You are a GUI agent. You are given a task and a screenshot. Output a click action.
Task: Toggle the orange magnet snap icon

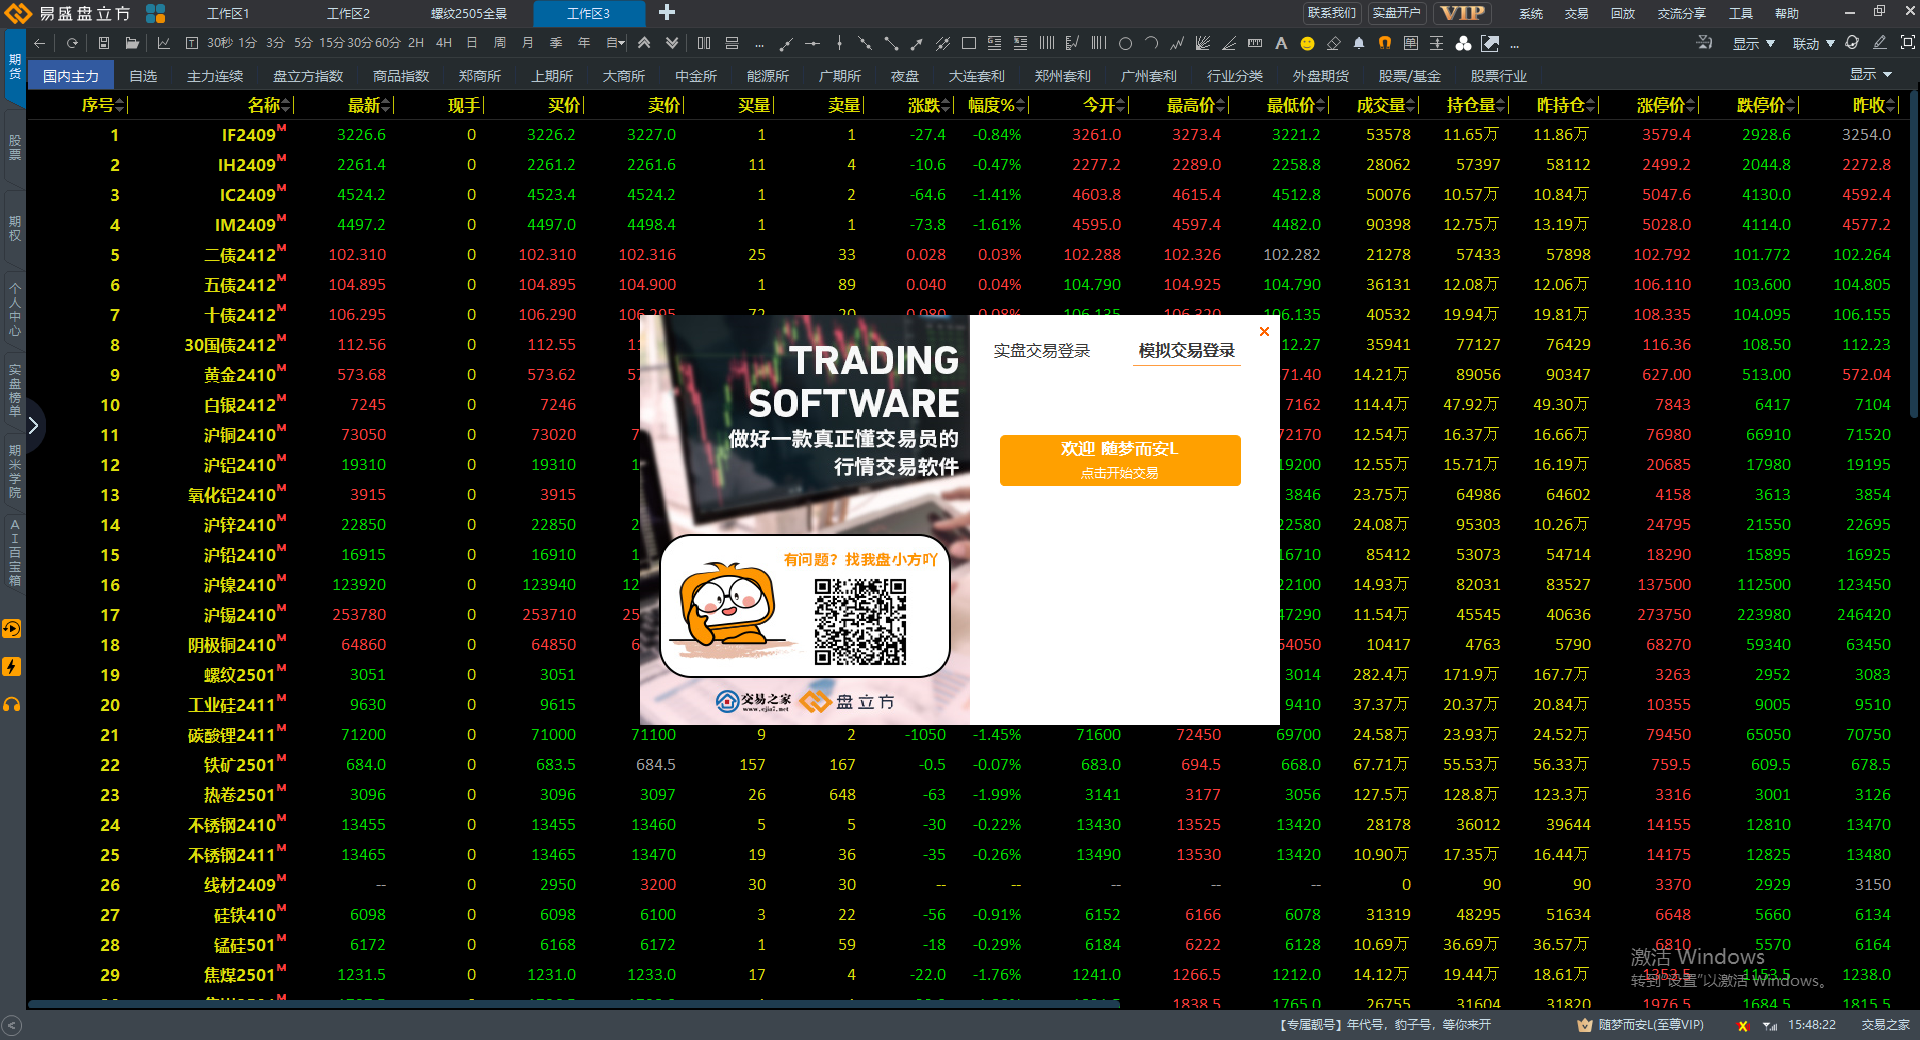click(x=1385, y=43)
